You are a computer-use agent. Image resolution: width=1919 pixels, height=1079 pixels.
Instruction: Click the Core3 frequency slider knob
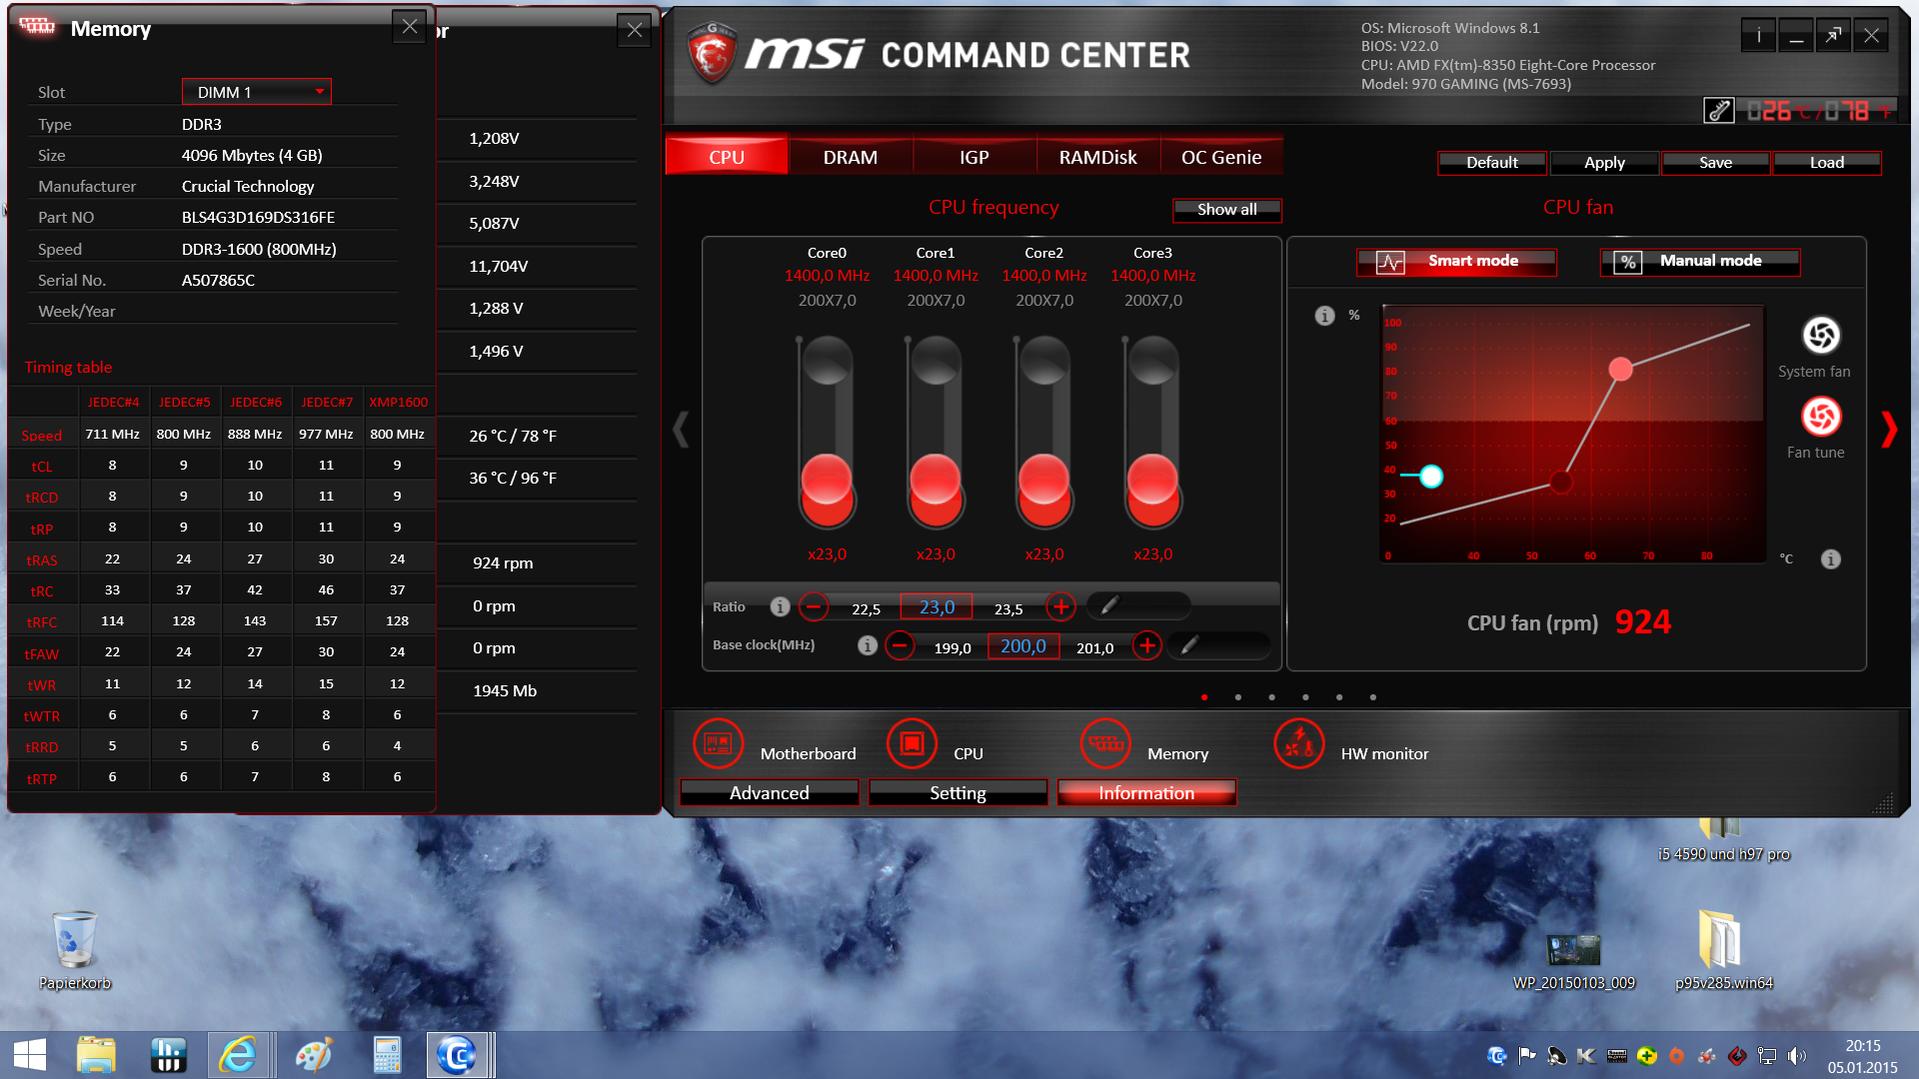tap(1153, 481)
